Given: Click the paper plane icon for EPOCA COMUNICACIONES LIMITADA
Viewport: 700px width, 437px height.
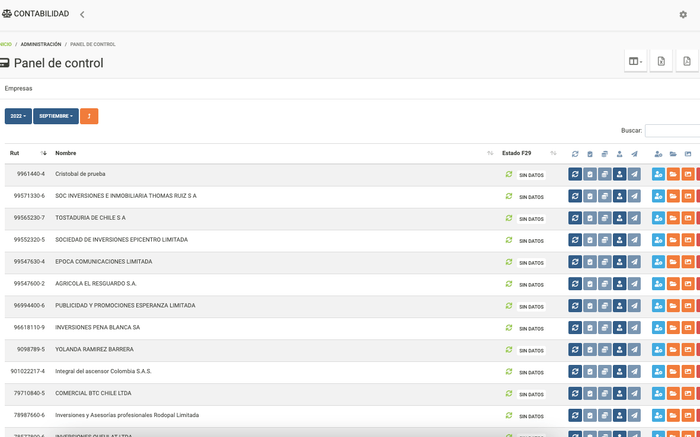Looking at the screenshot, I should pyautogui.click(x=634, y=262).
